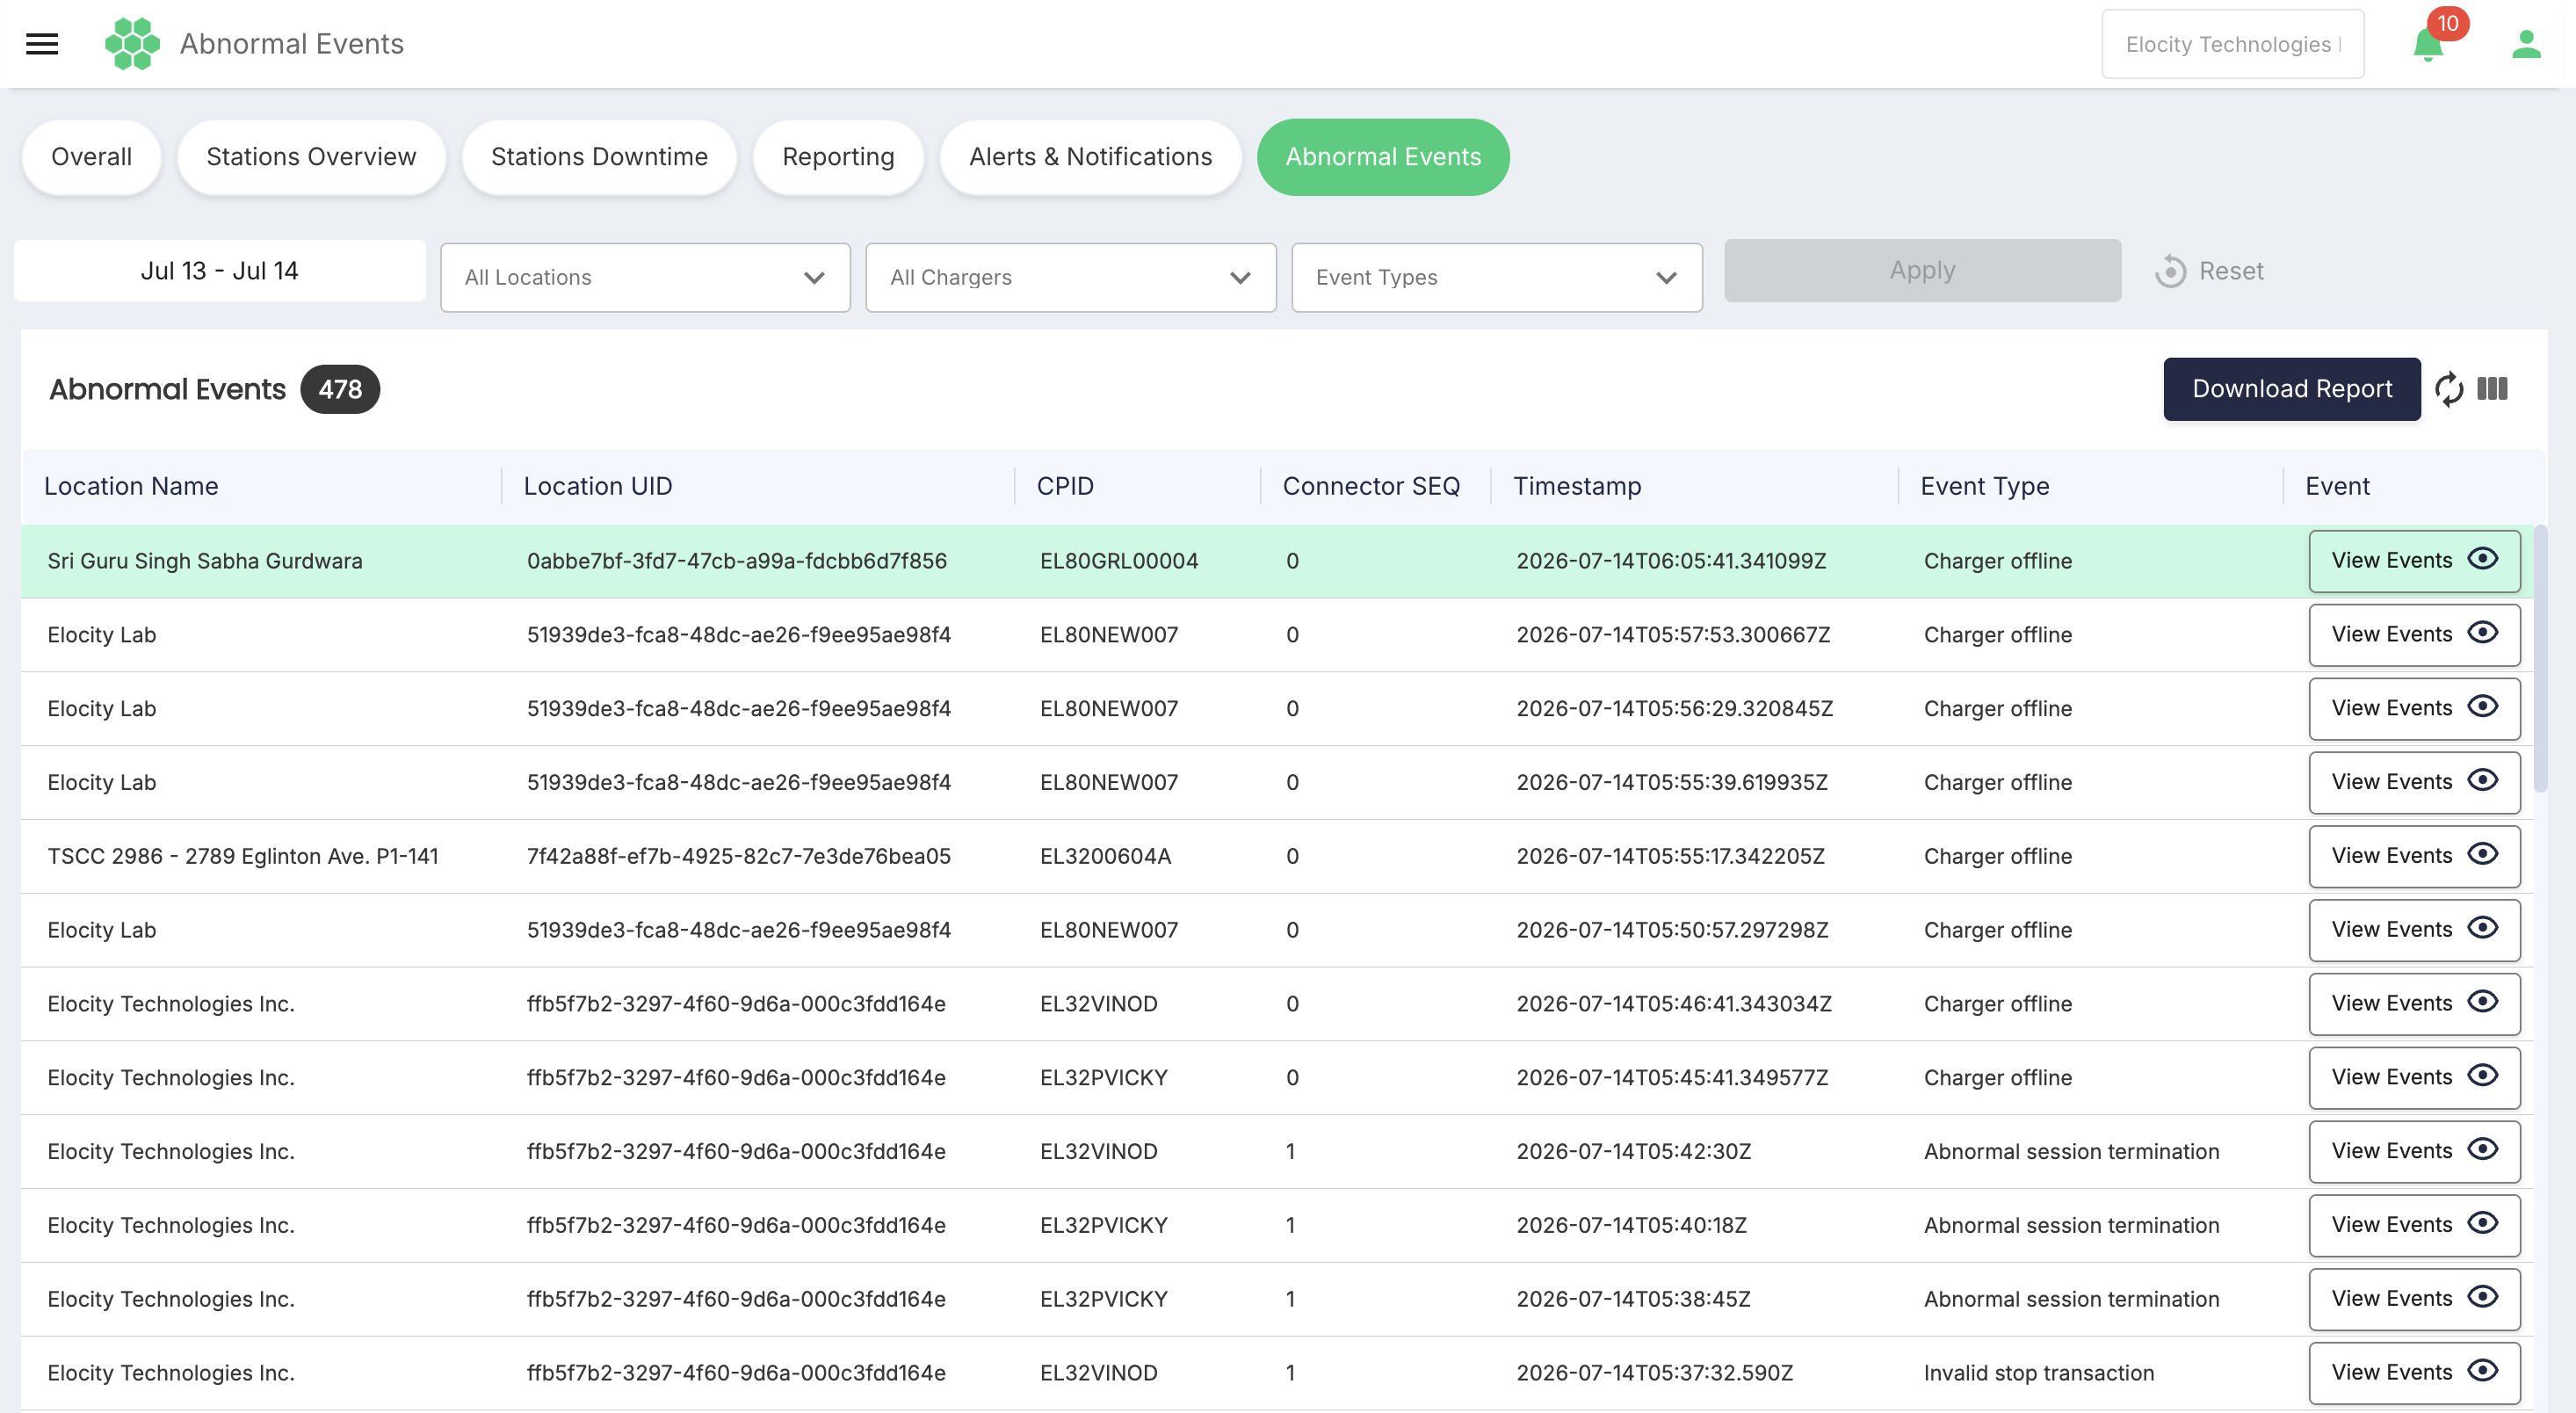The image size is (2576, 1413).
Task: Open the notifications bell
Action: [x=2427, y=45]
